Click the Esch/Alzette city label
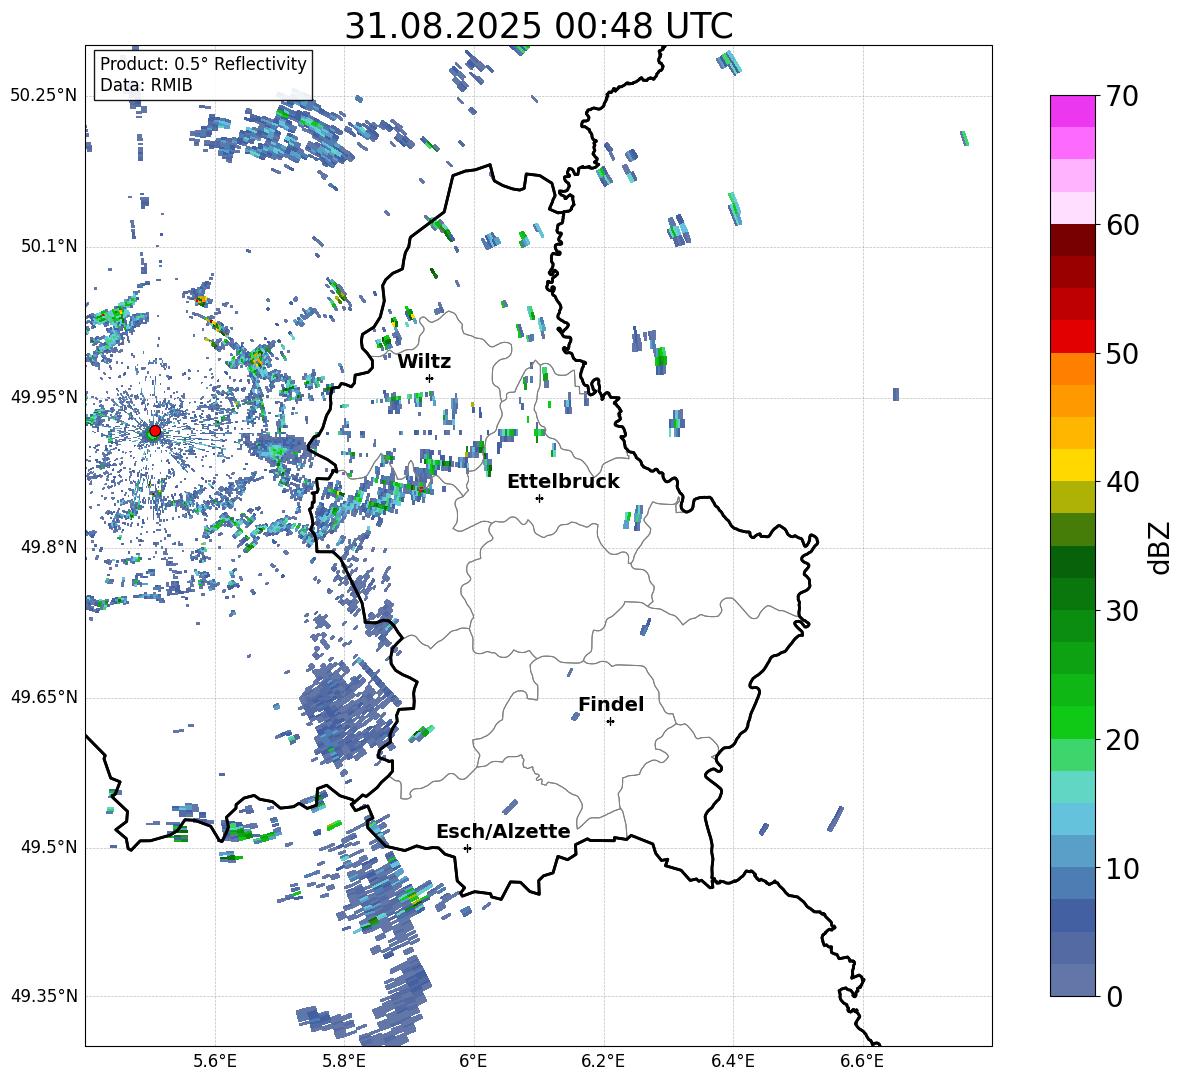The image size is (1184, 1081). (x=503, y=832)
